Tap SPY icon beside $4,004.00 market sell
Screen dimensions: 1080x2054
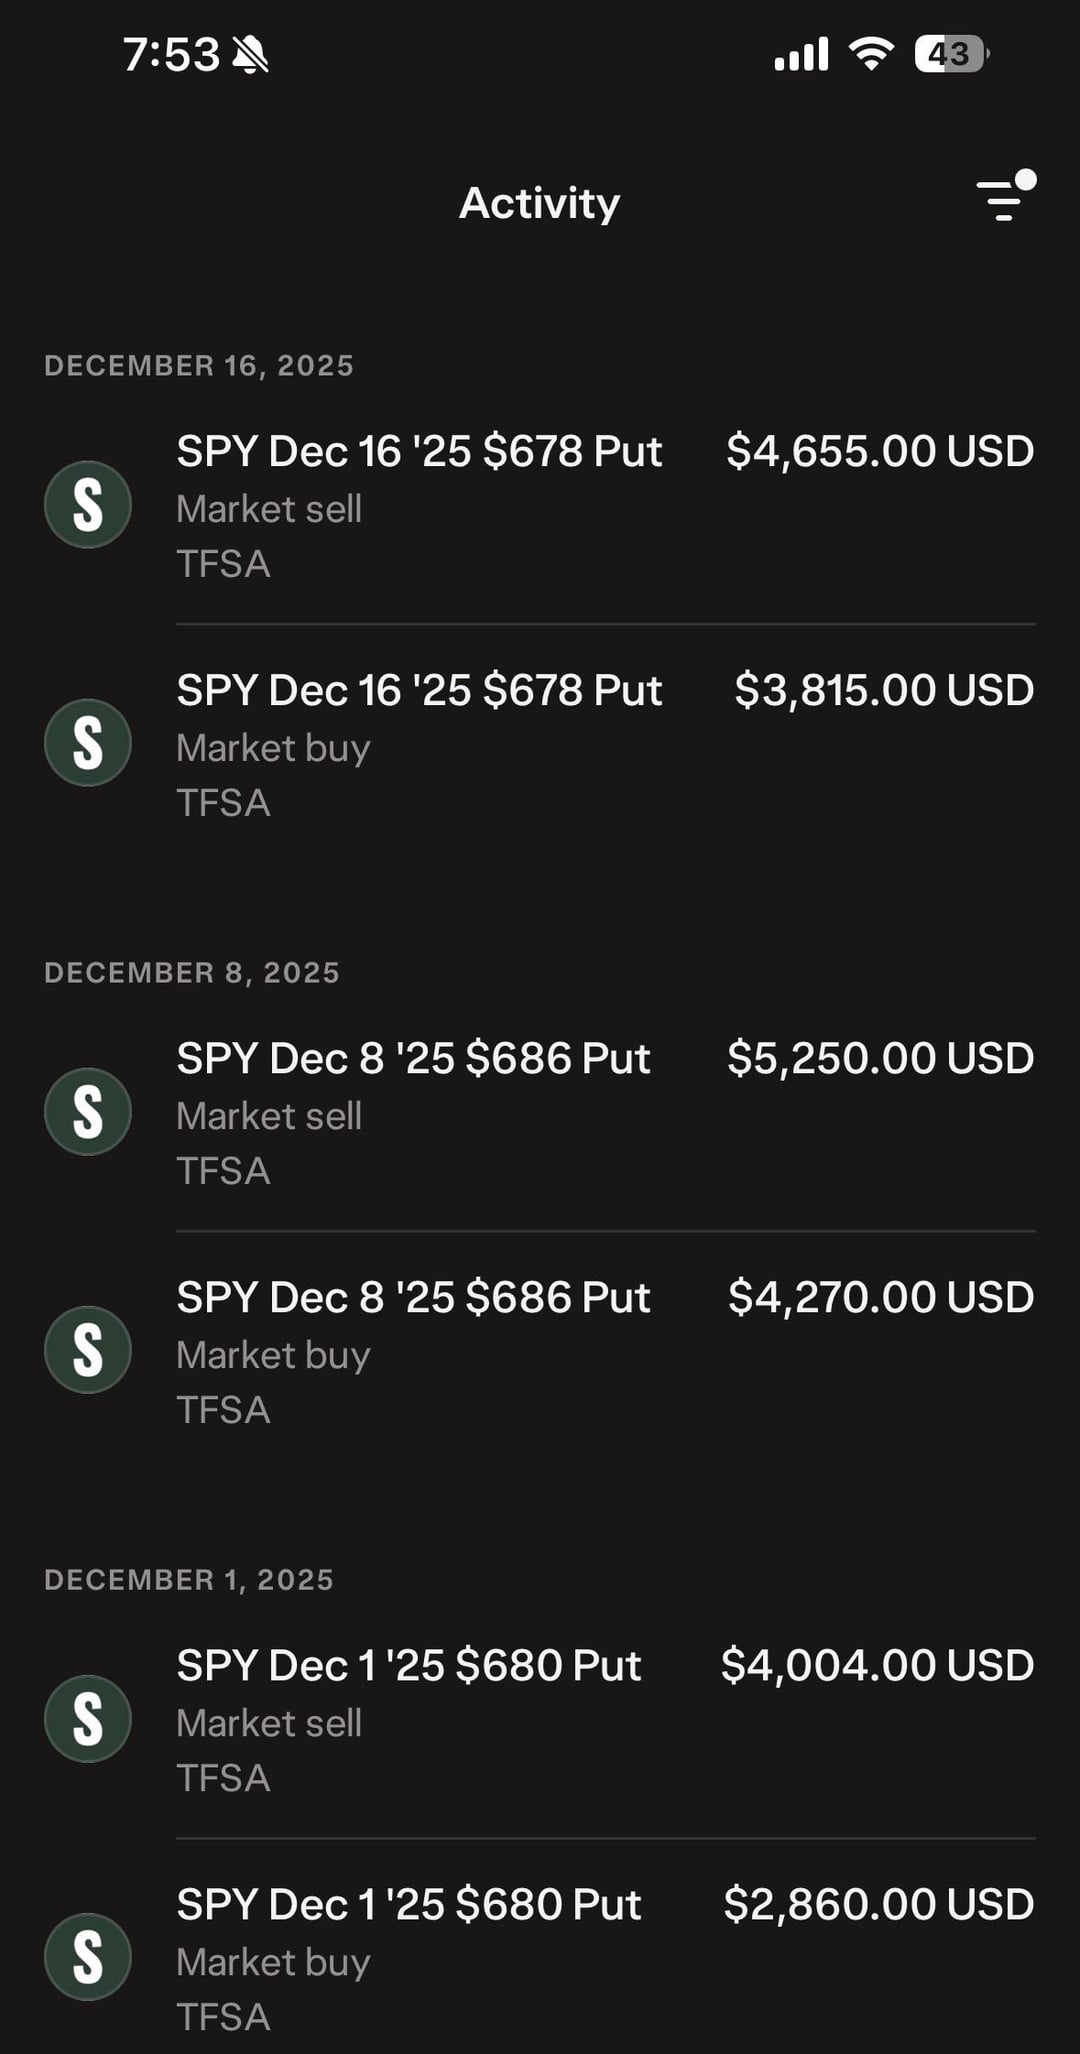pyautogui.click(x=88, y=1719)
